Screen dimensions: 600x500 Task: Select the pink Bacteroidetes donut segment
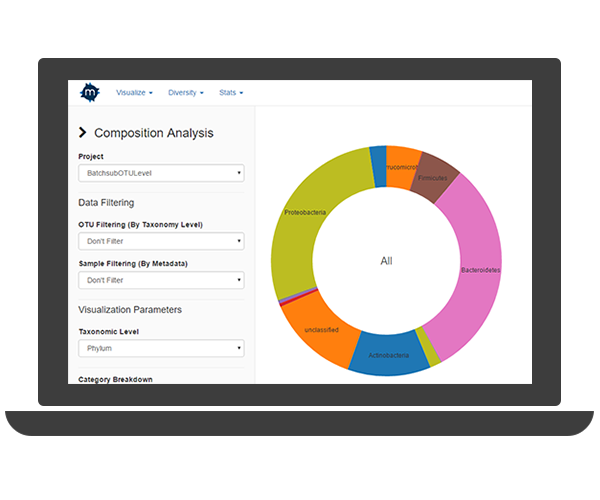(468, 270)
